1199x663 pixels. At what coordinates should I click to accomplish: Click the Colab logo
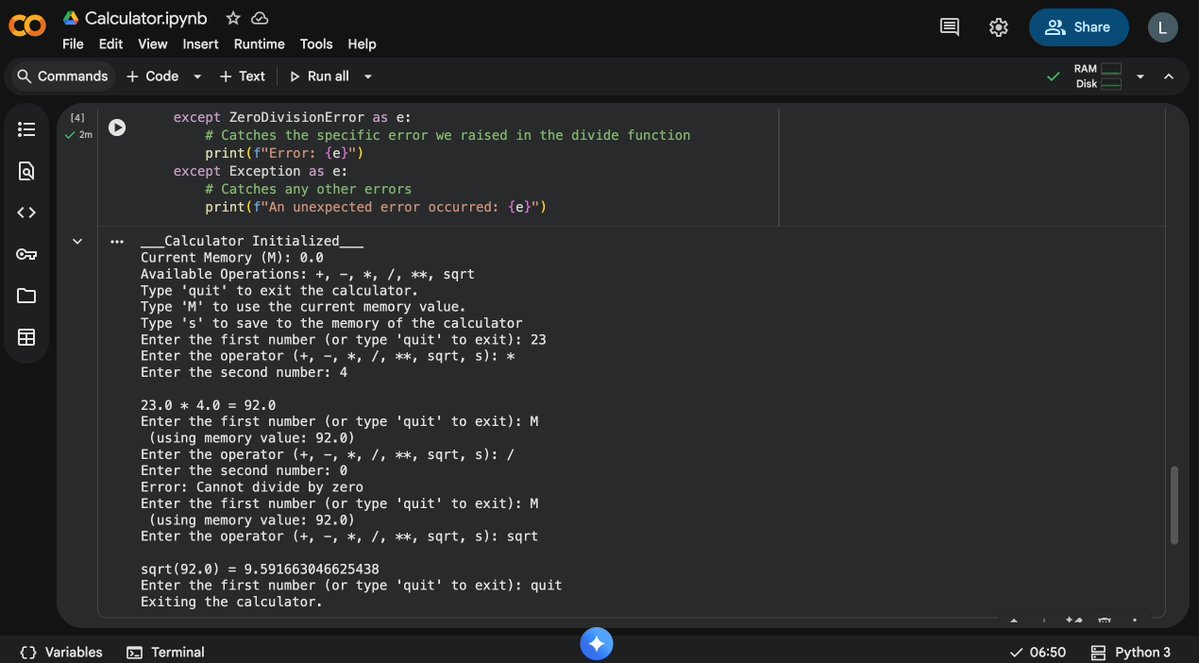click(26, 27)
